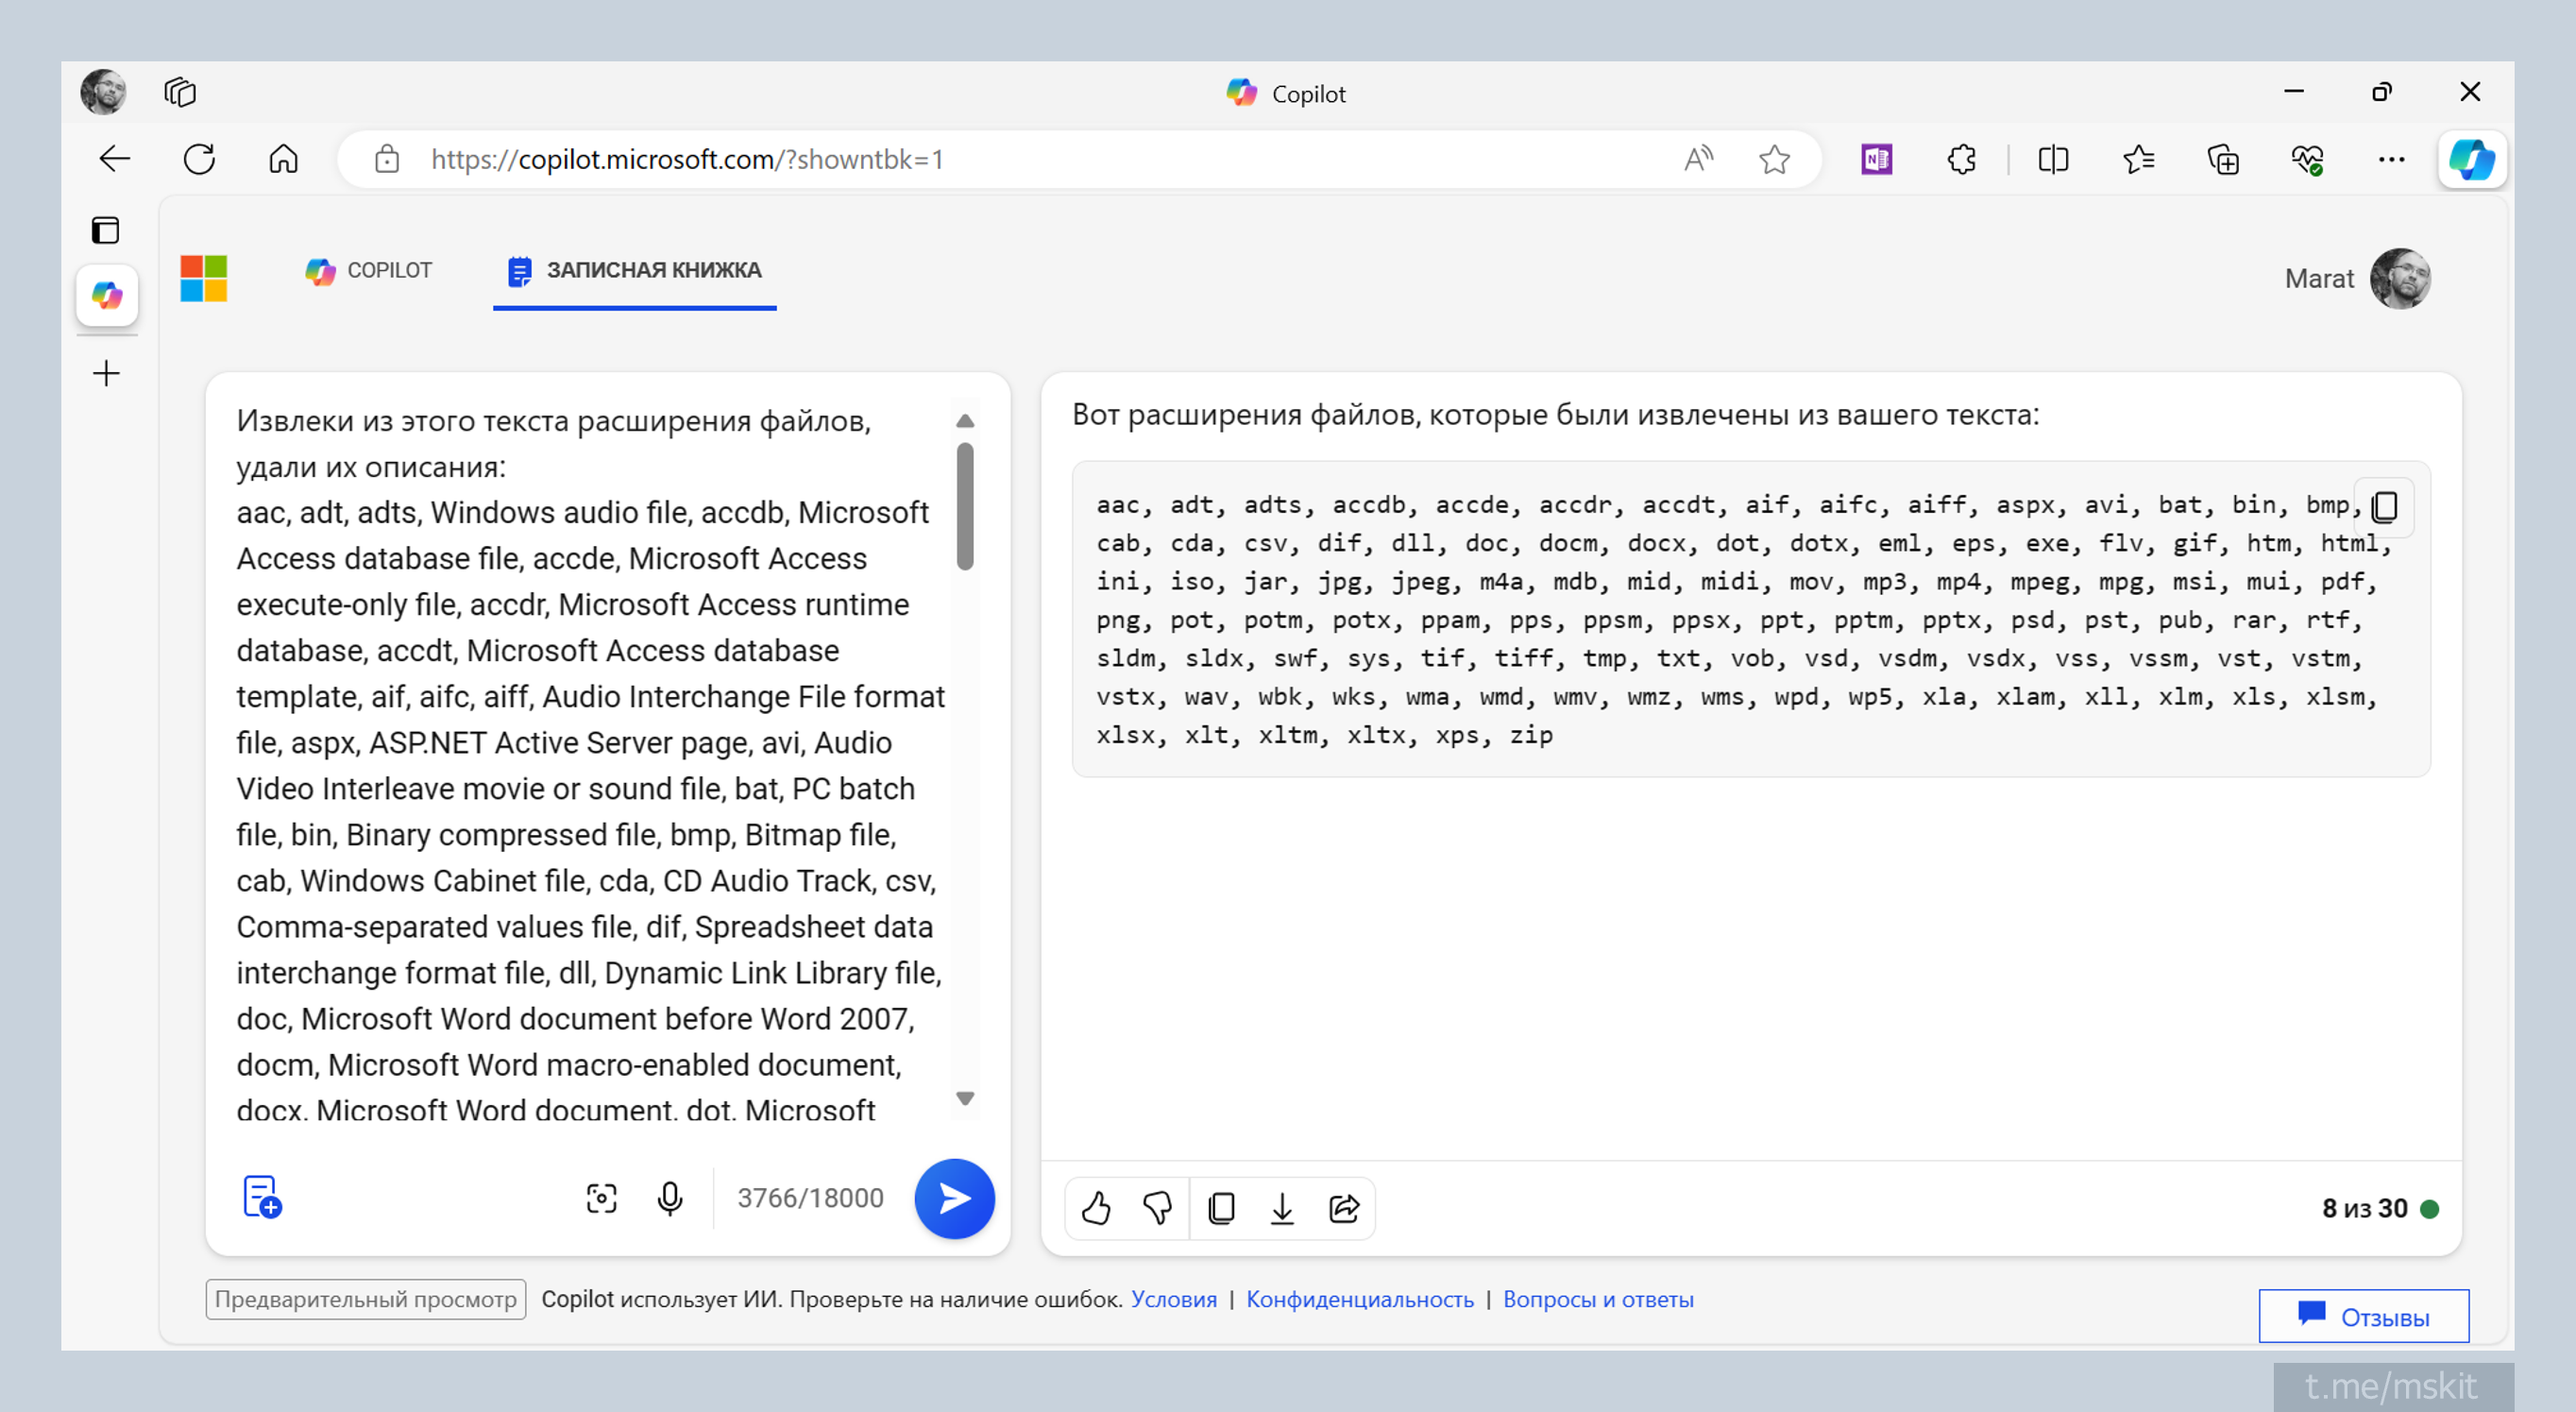Open the Условия link
2576x1412 pixels.
[x=1174, y=1299]
